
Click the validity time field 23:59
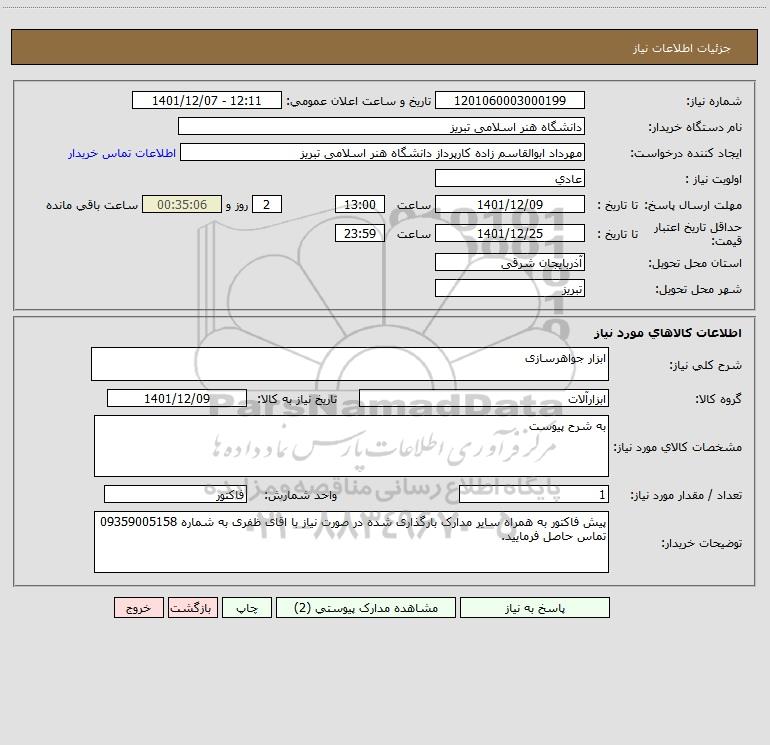tap(359, 233)
